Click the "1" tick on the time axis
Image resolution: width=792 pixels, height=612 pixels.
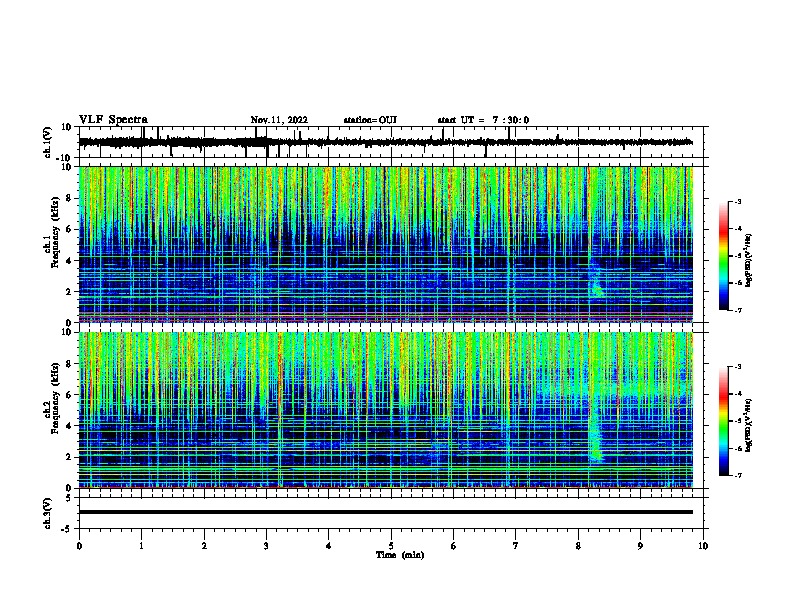141,546
